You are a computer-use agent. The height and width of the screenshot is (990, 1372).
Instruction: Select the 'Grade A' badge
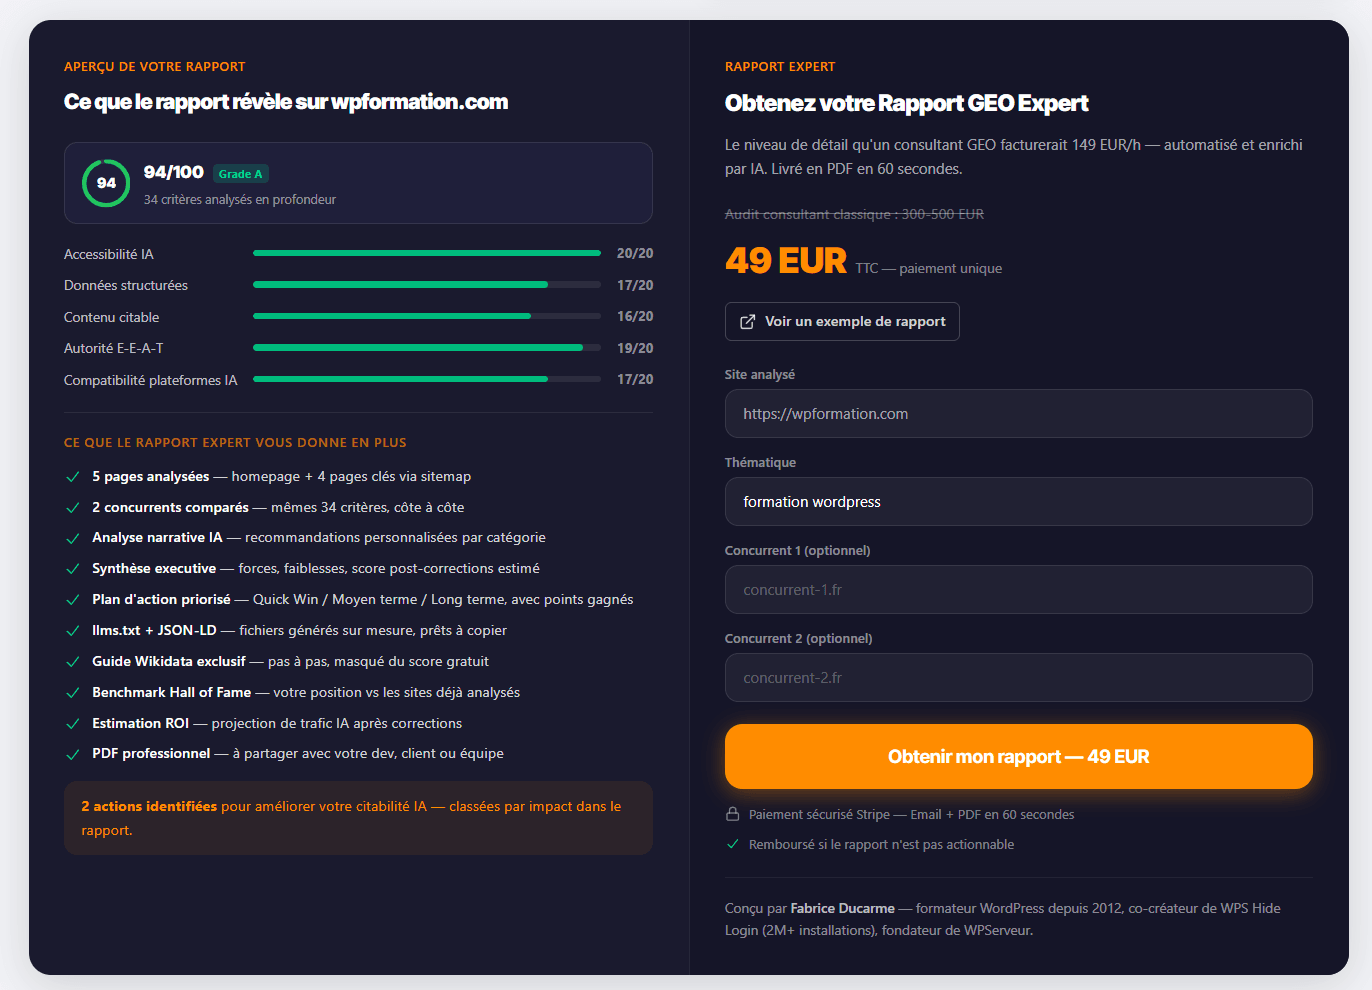[240, 173]
